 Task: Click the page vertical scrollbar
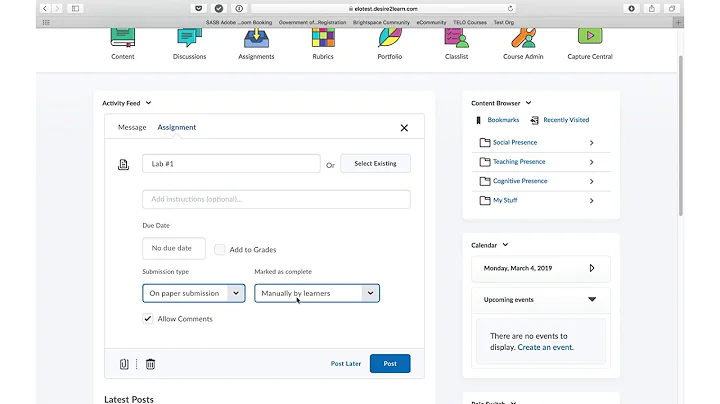pos(681,135)
